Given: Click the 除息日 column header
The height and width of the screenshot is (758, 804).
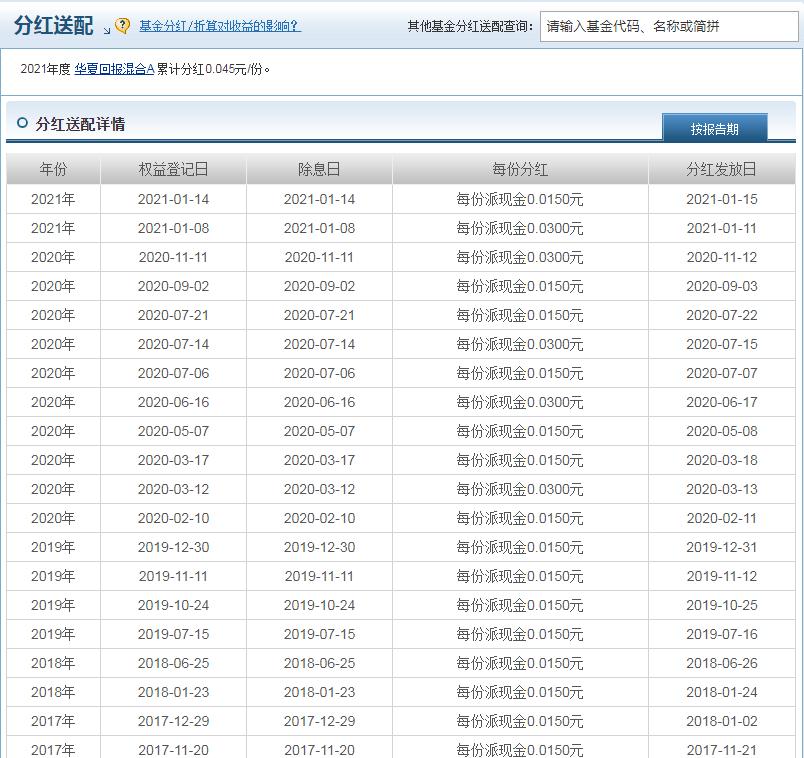Looking at the screenshot, I should click(319, 169).
